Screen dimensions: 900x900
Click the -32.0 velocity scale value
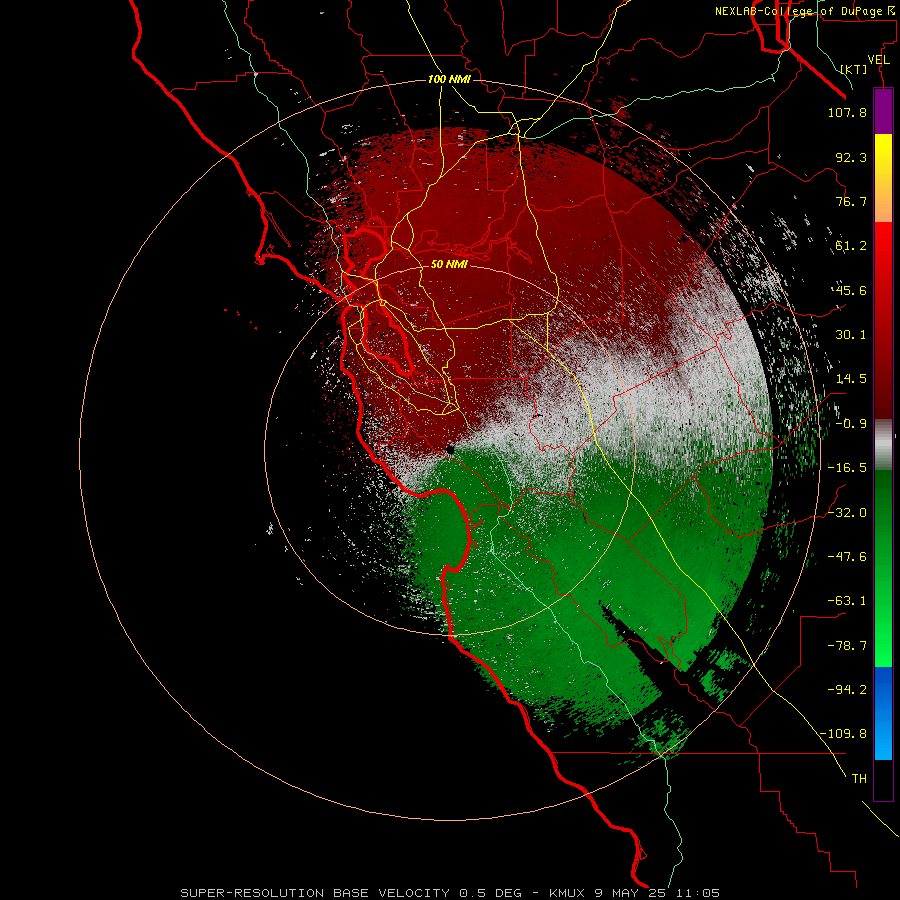click(x=847, y=513)
